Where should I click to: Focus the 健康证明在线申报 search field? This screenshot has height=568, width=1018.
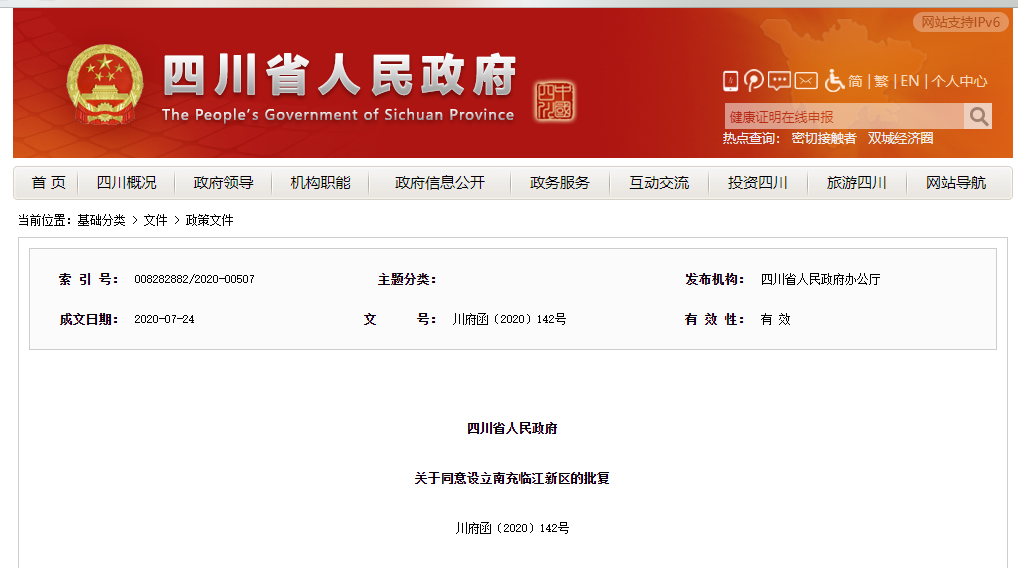coord(843,117)
